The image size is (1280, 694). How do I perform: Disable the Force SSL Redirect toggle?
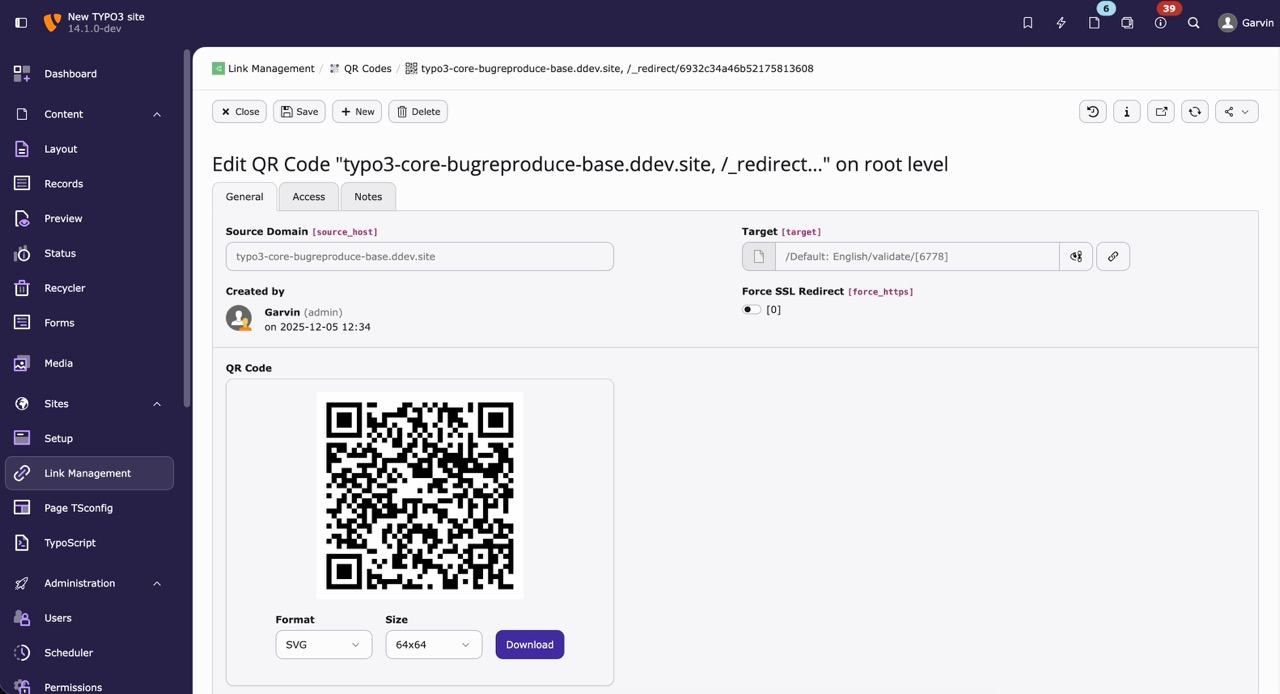751,309
